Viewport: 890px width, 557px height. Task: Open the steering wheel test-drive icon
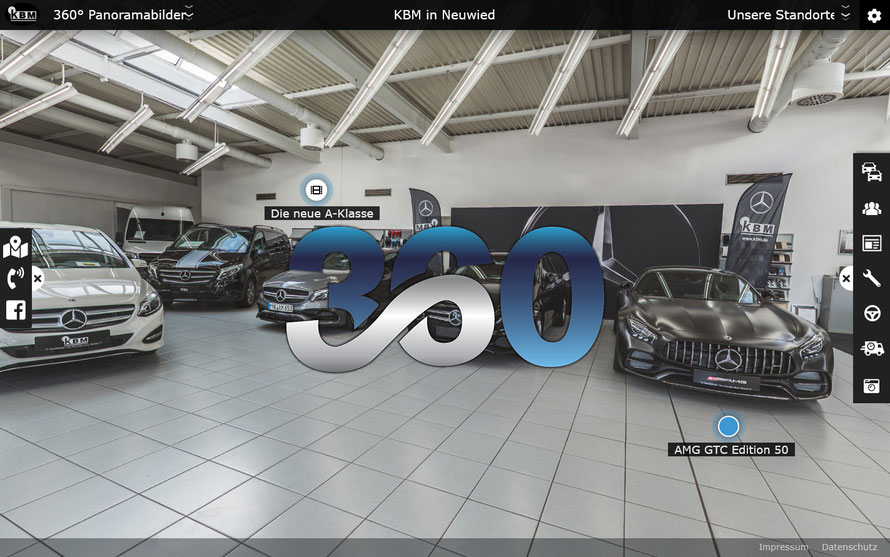coord(872,313)
